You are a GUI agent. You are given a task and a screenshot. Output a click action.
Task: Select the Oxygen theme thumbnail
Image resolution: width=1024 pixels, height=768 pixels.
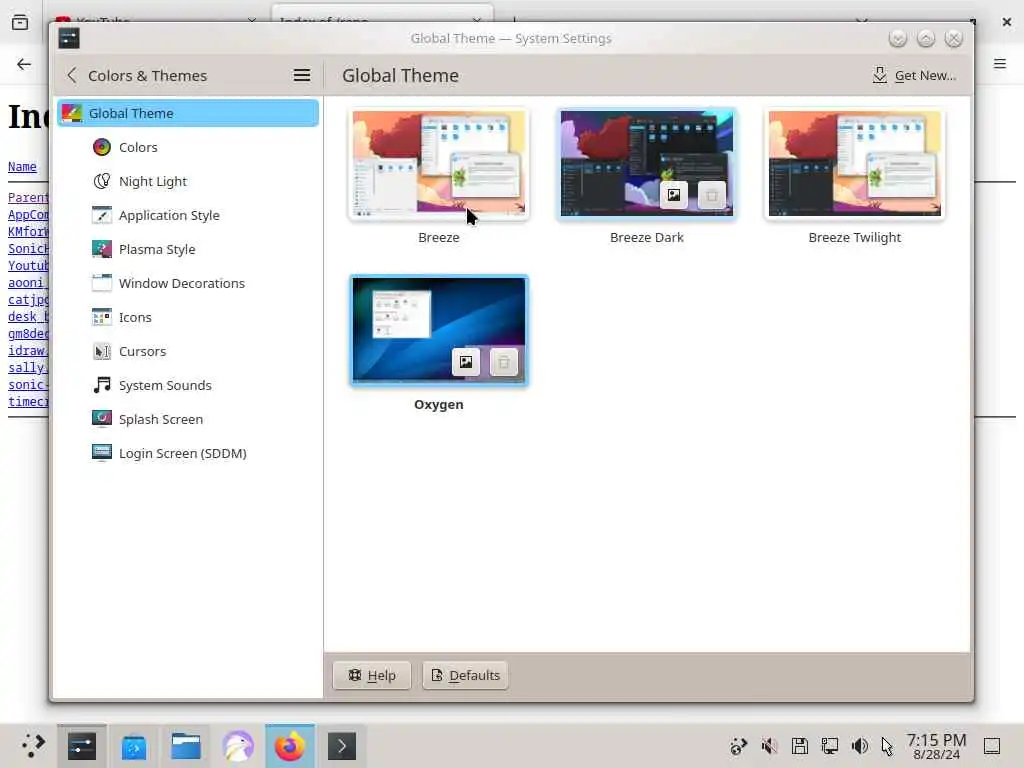coord(439,330)
